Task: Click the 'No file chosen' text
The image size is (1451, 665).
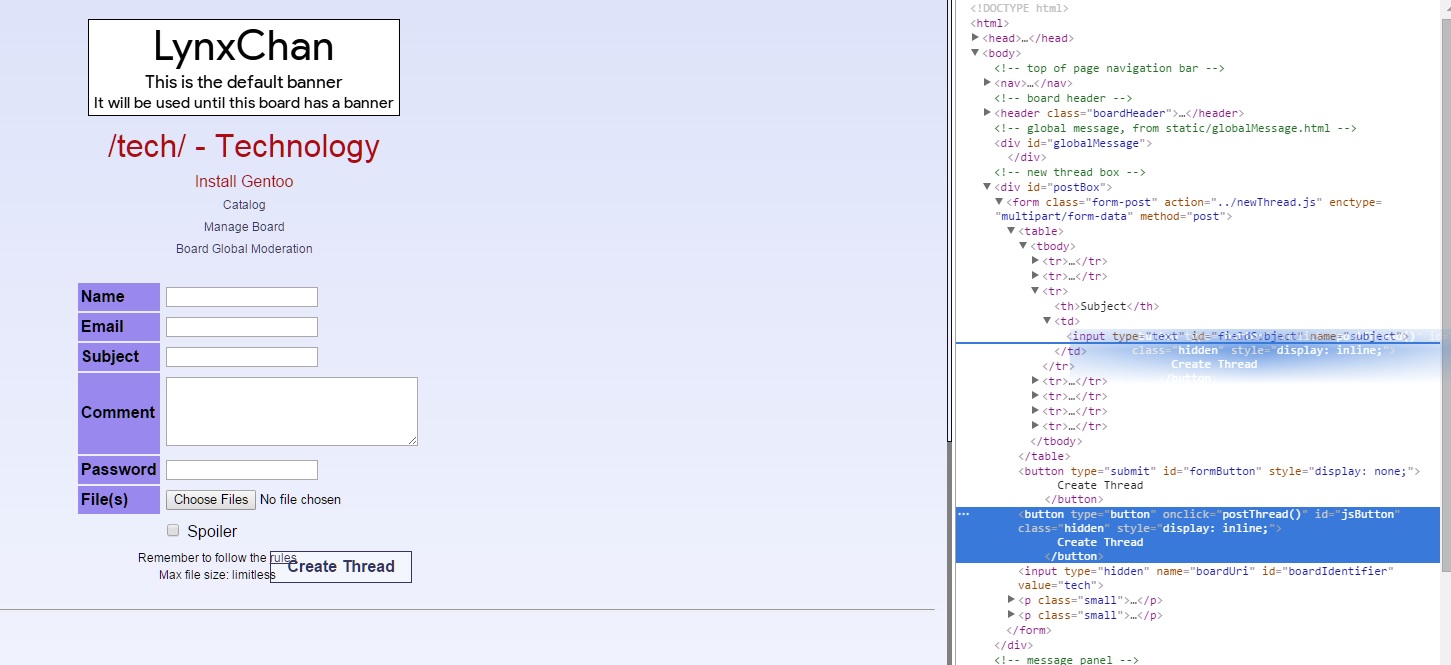Action: pos(300,499)
